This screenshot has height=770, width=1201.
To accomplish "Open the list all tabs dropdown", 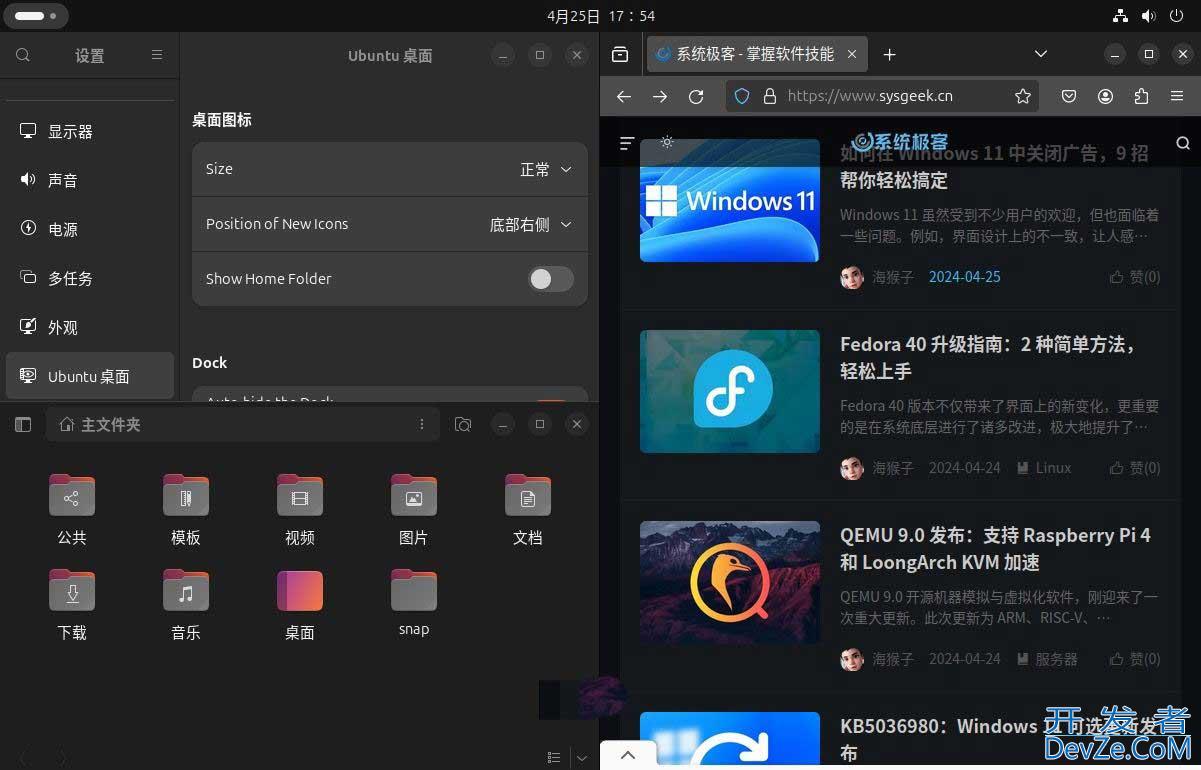I will click(1040, 54).
